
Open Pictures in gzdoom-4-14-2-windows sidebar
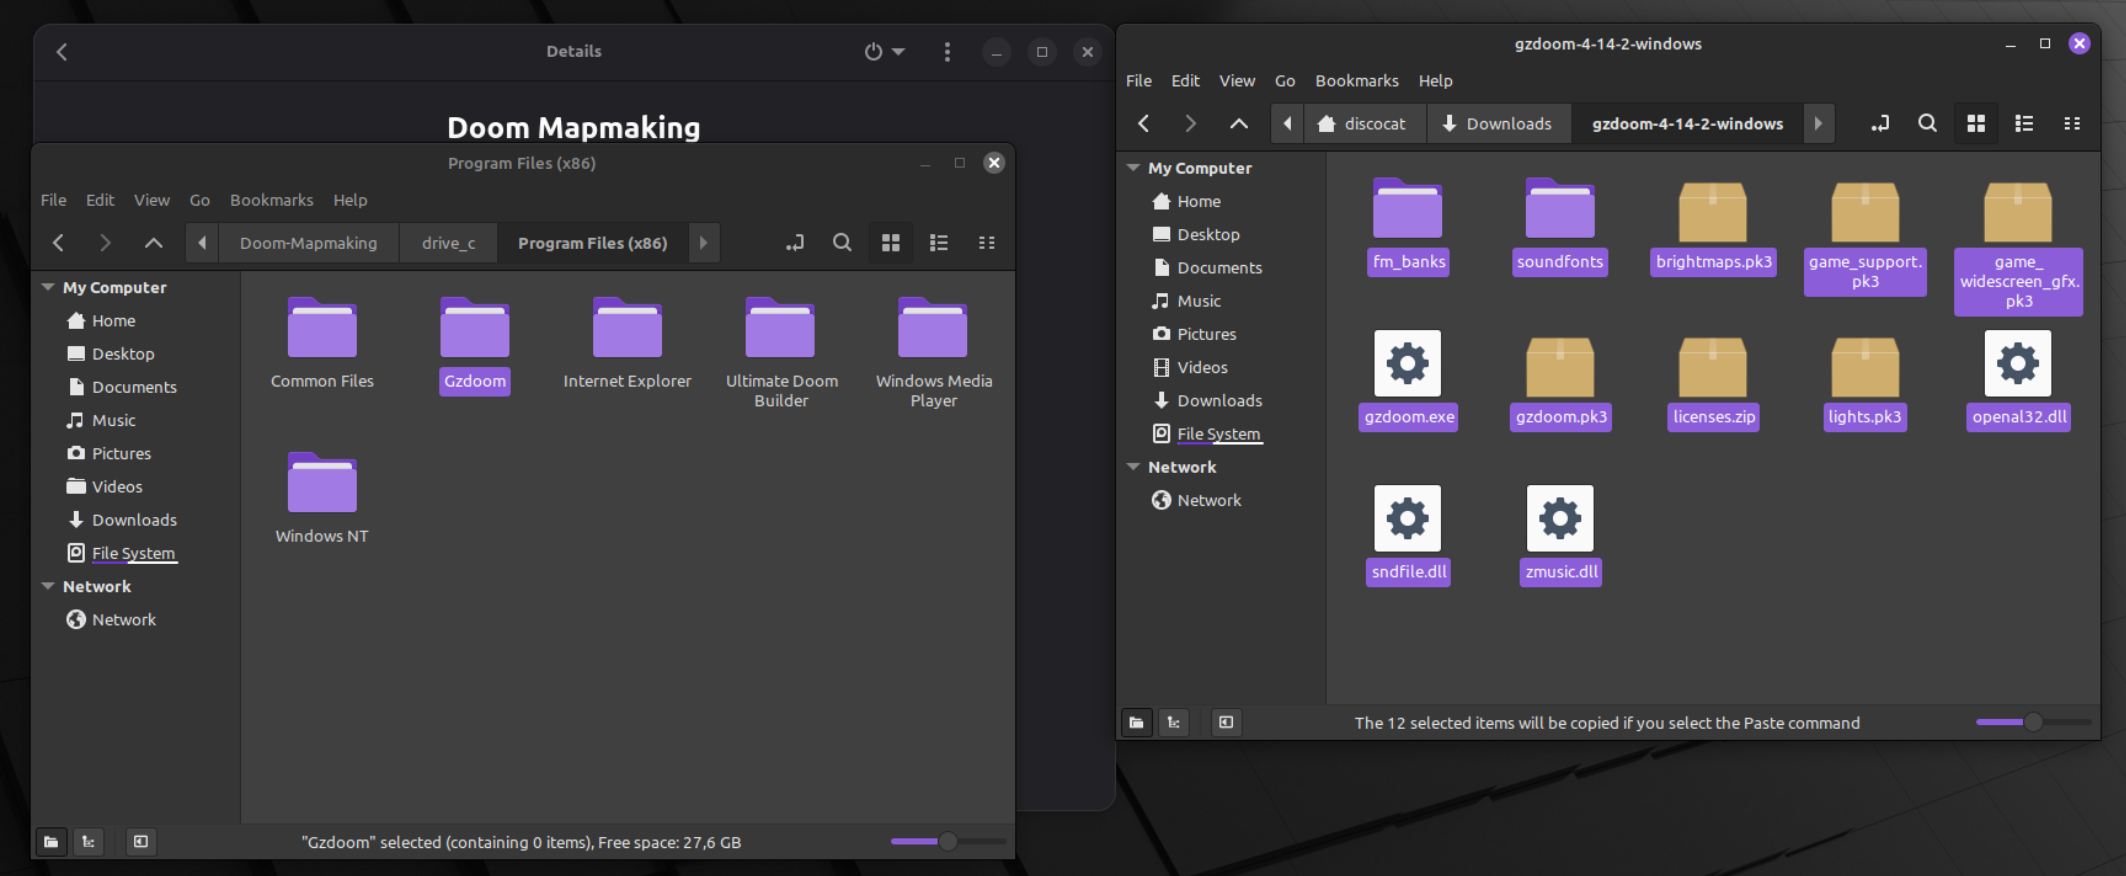1205,334
